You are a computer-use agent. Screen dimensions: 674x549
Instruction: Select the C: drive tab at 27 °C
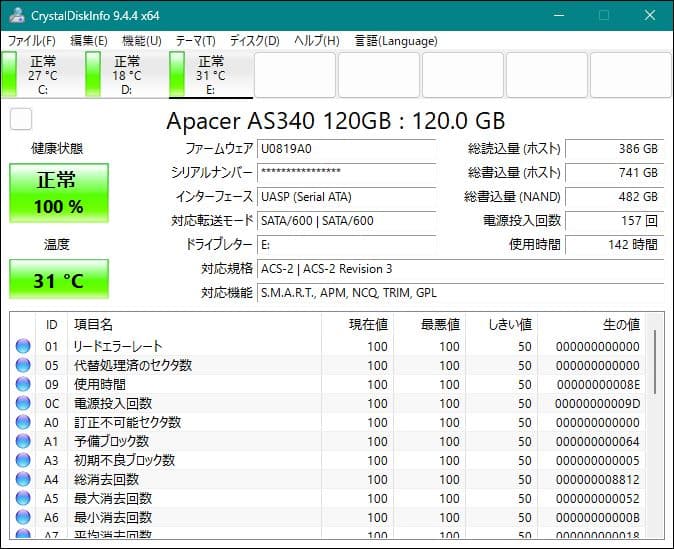42,74
